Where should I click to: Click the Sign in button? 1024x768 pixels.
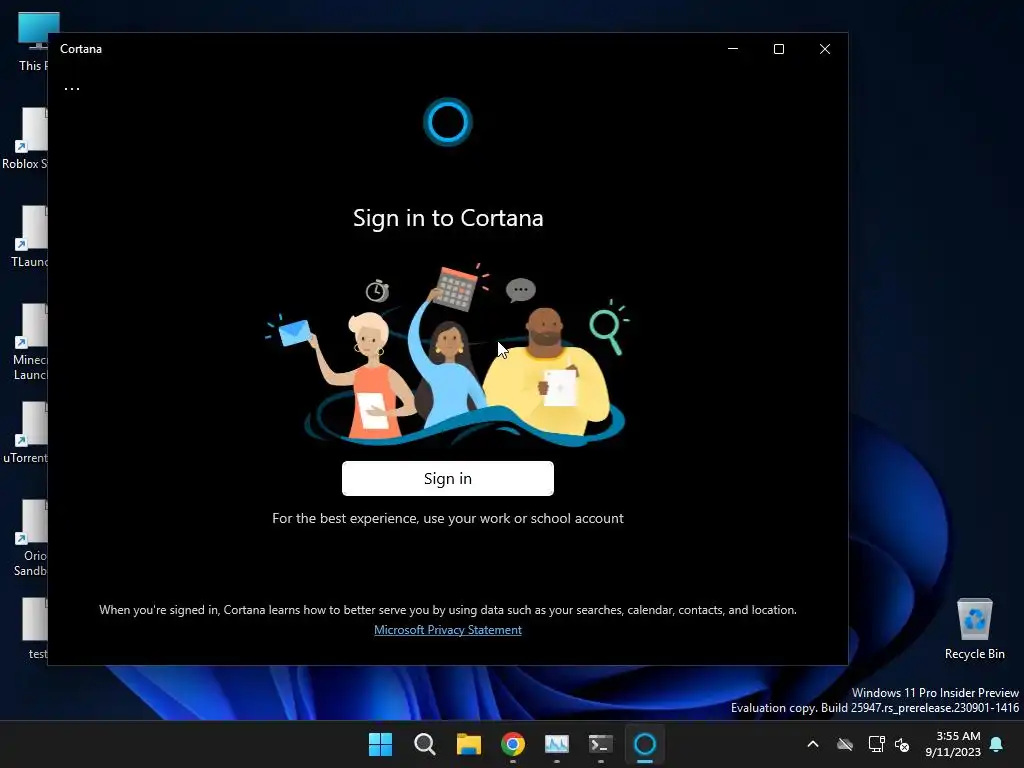(447, 478)
